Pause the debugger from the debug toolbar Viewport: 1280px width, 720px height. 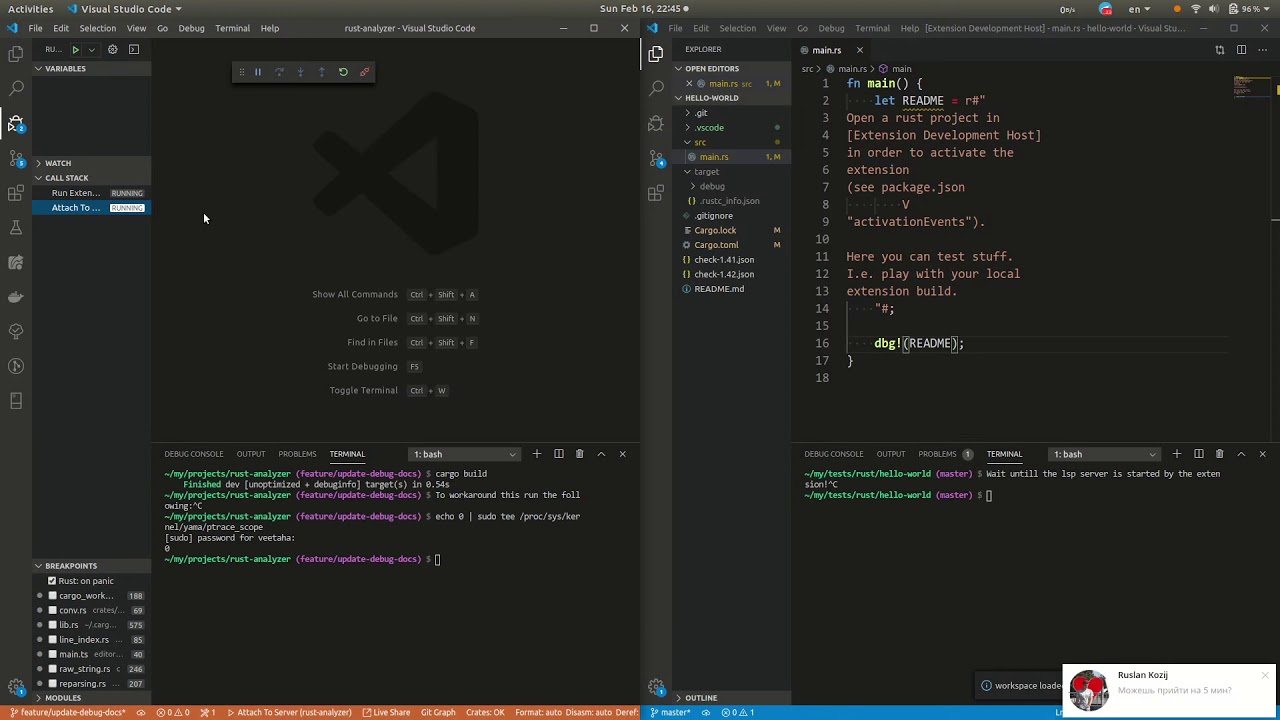click(x=258, y=72)
